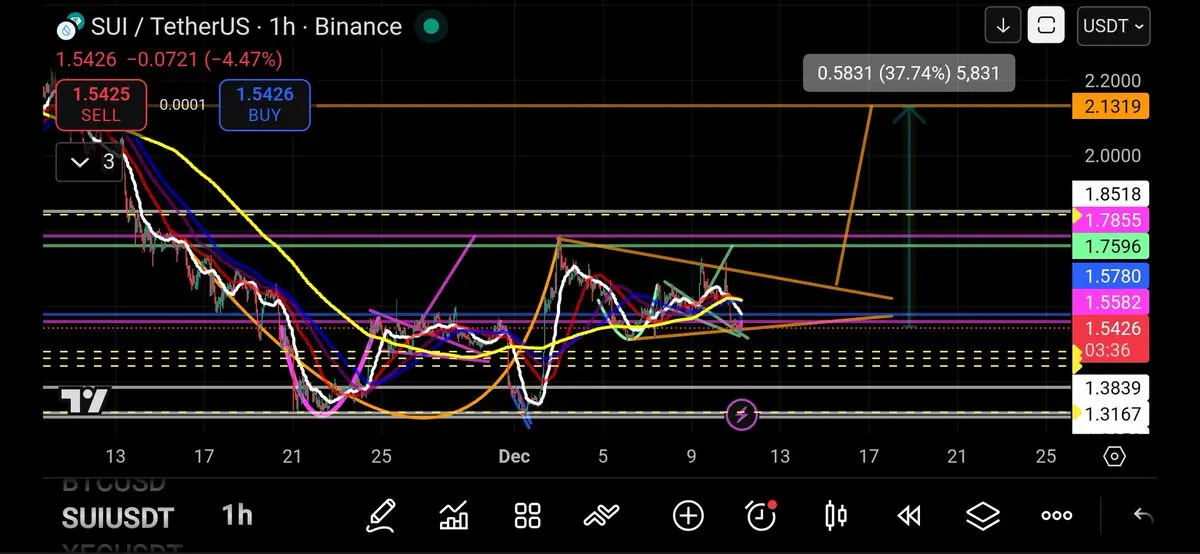Select the 1.5582 pink price label
1200x554 pixels.
tap(1109, 302)
